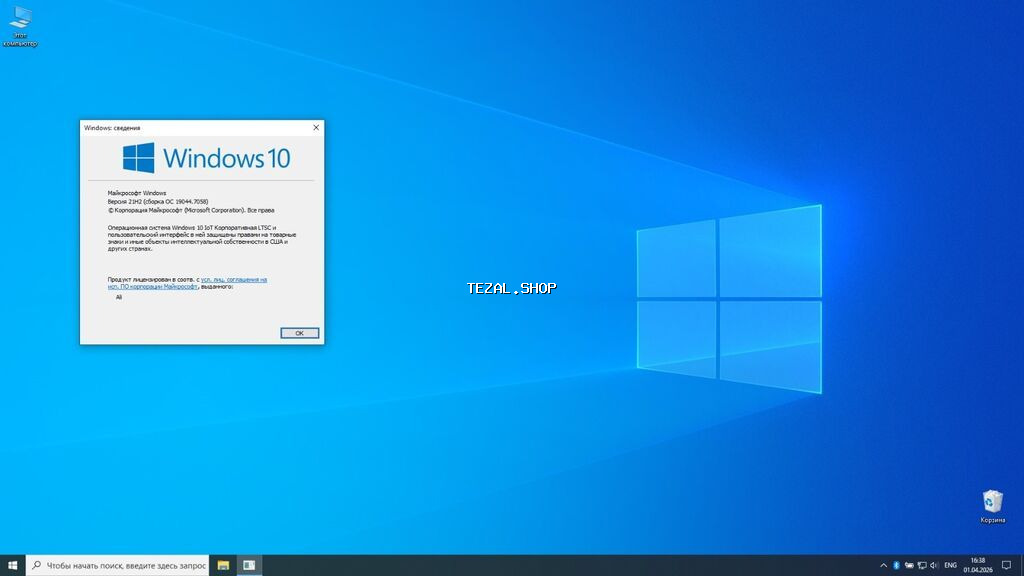Click the 'Windows: сведения' taskbar button
This screenshot has width=1024, height=576.
point(249,565)
